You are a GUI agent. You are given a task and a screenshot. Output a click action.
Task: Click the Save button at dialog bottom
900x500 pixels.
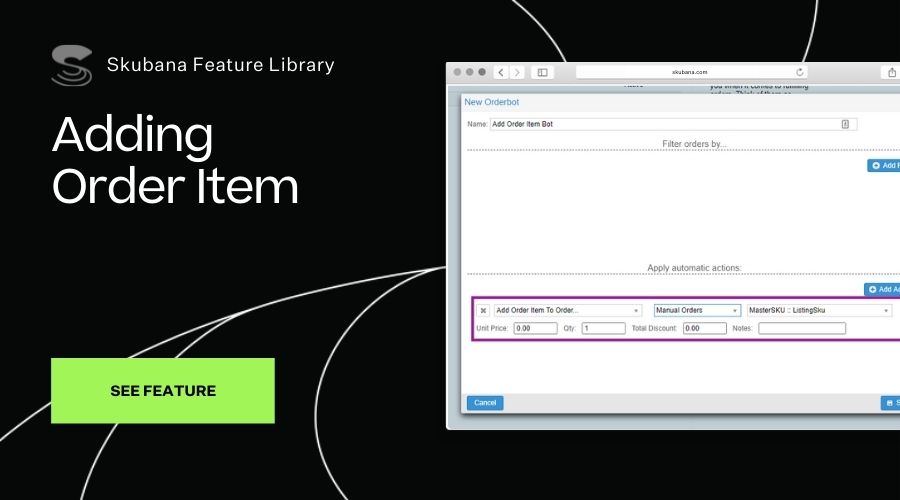[x=891, y=403]
